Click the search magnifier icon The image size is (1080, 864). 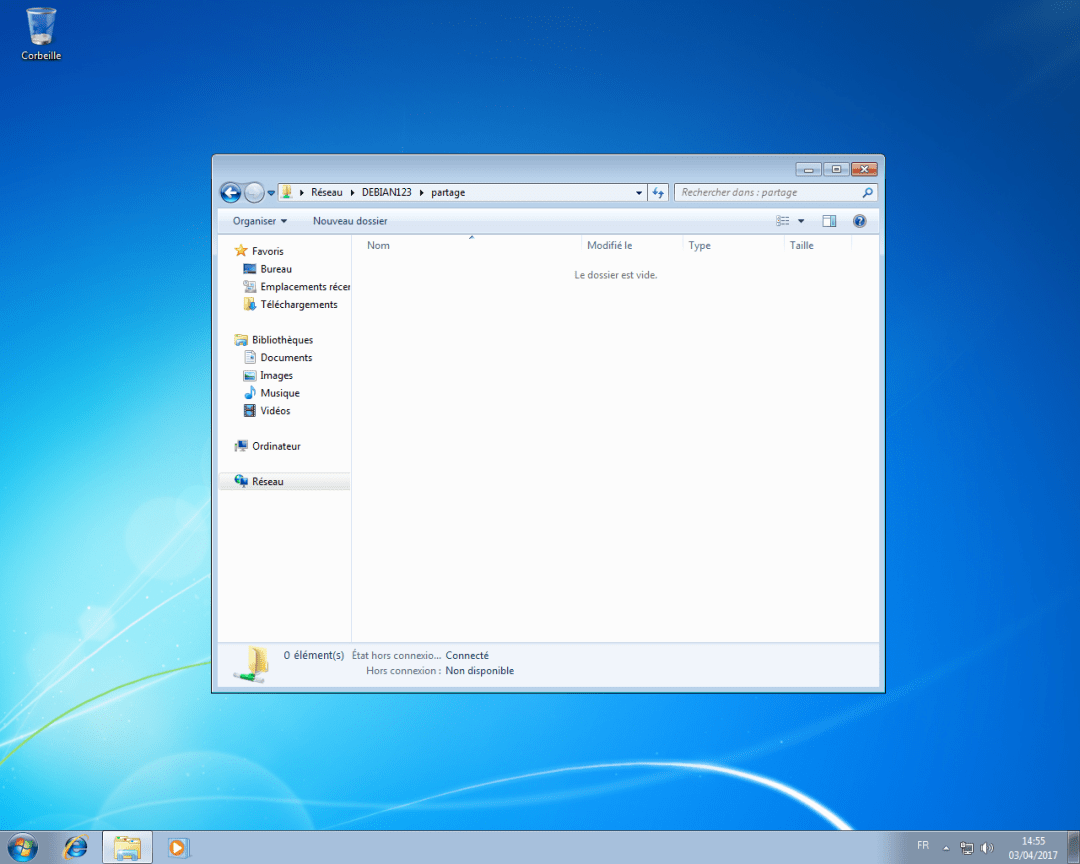click(868, 192)
